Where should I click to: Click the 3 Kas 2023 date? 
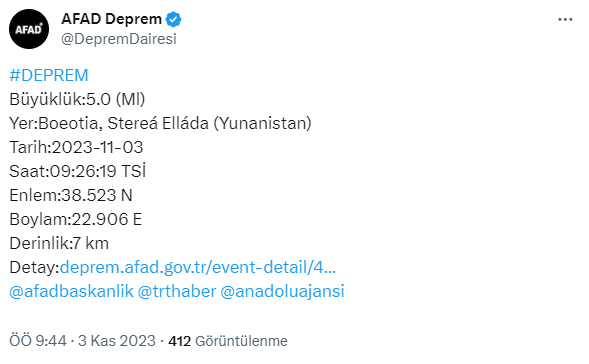click(117, 341)
